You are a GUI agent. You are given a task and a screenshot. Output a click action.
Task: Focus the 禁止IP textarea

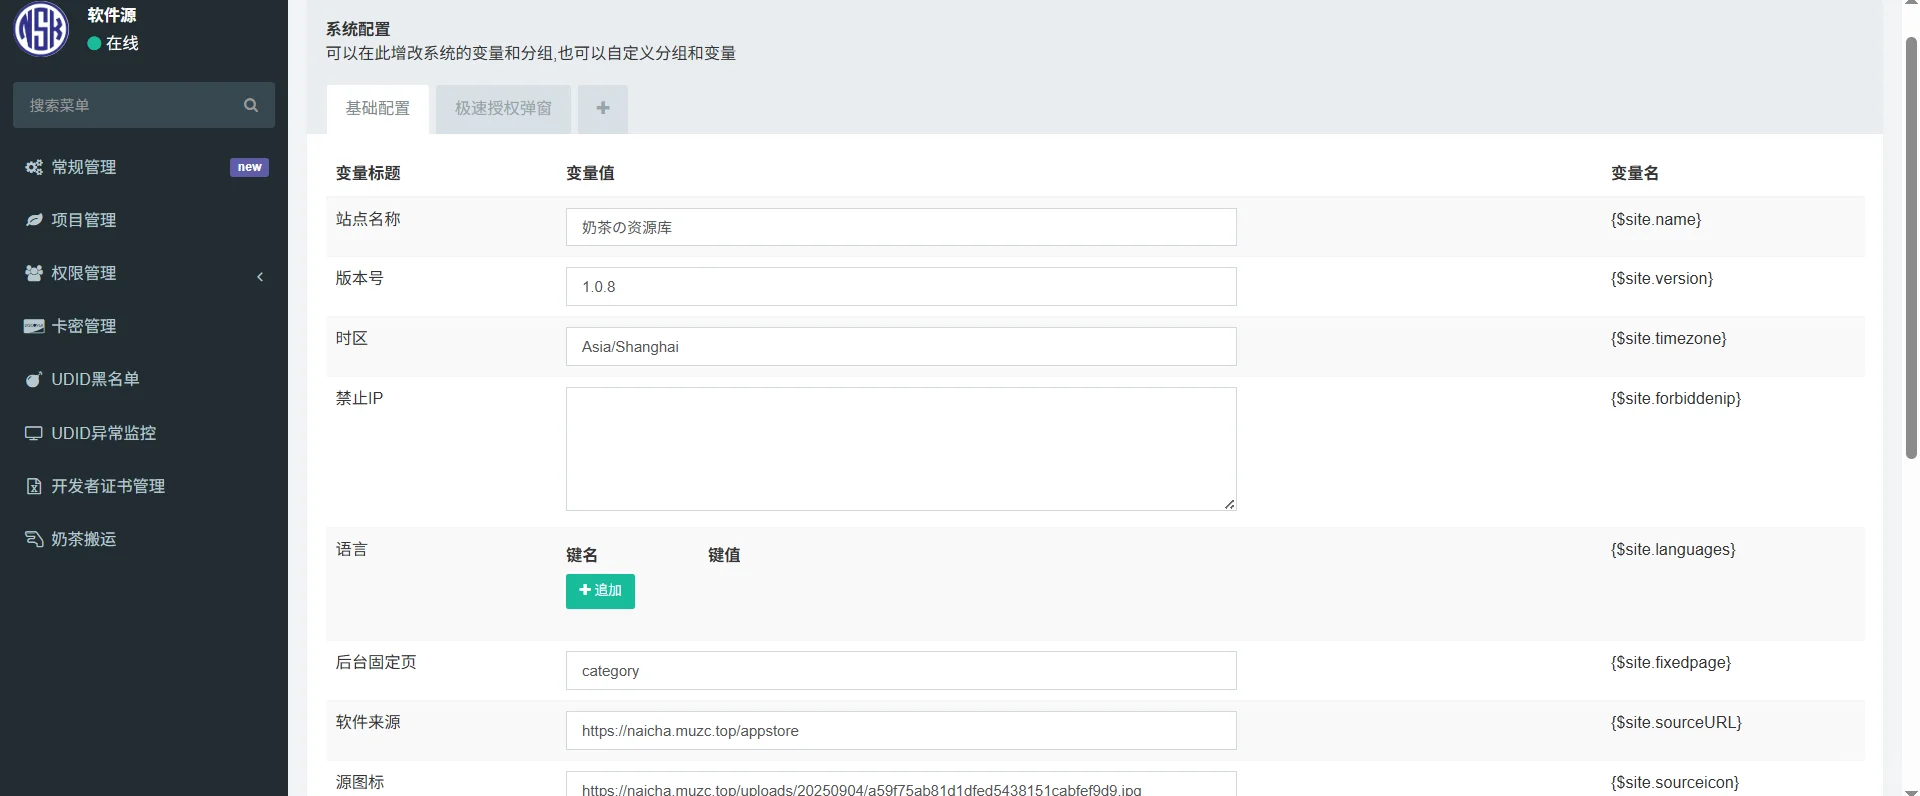coord(901,449)
